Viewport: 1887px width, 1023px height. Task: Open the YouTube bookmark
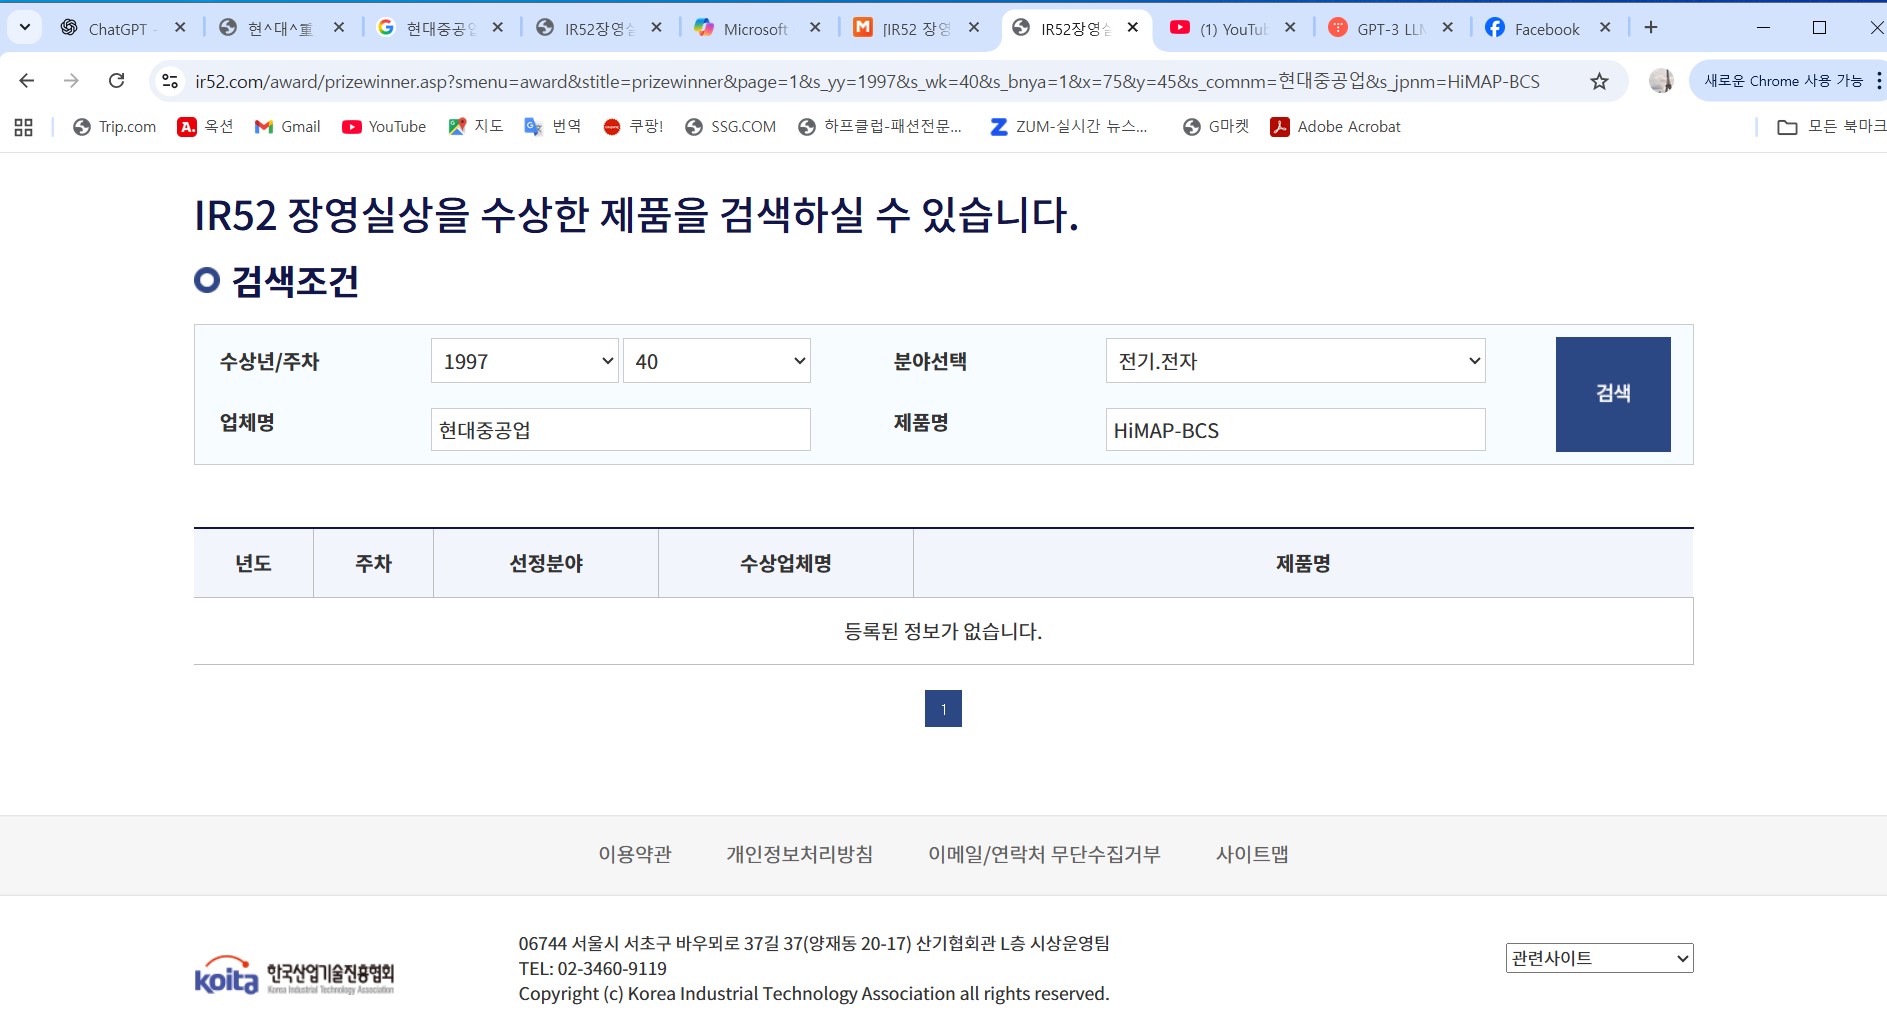[384, 127]
